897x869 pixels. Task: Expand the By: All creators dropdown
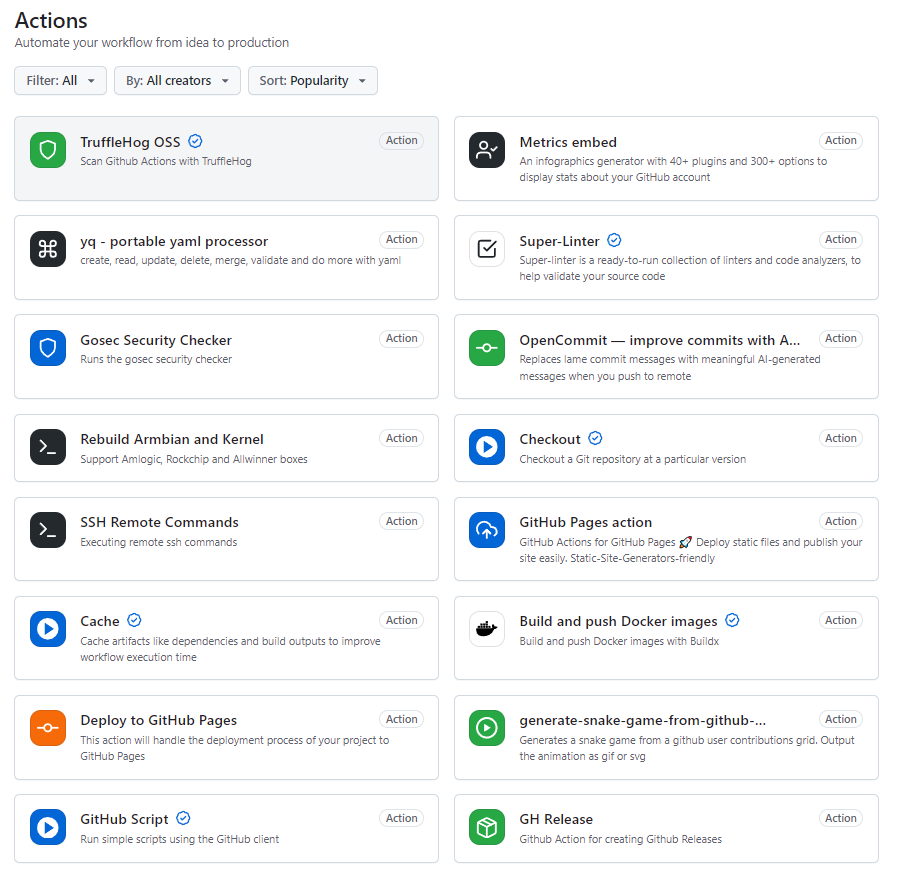[177, 81]
